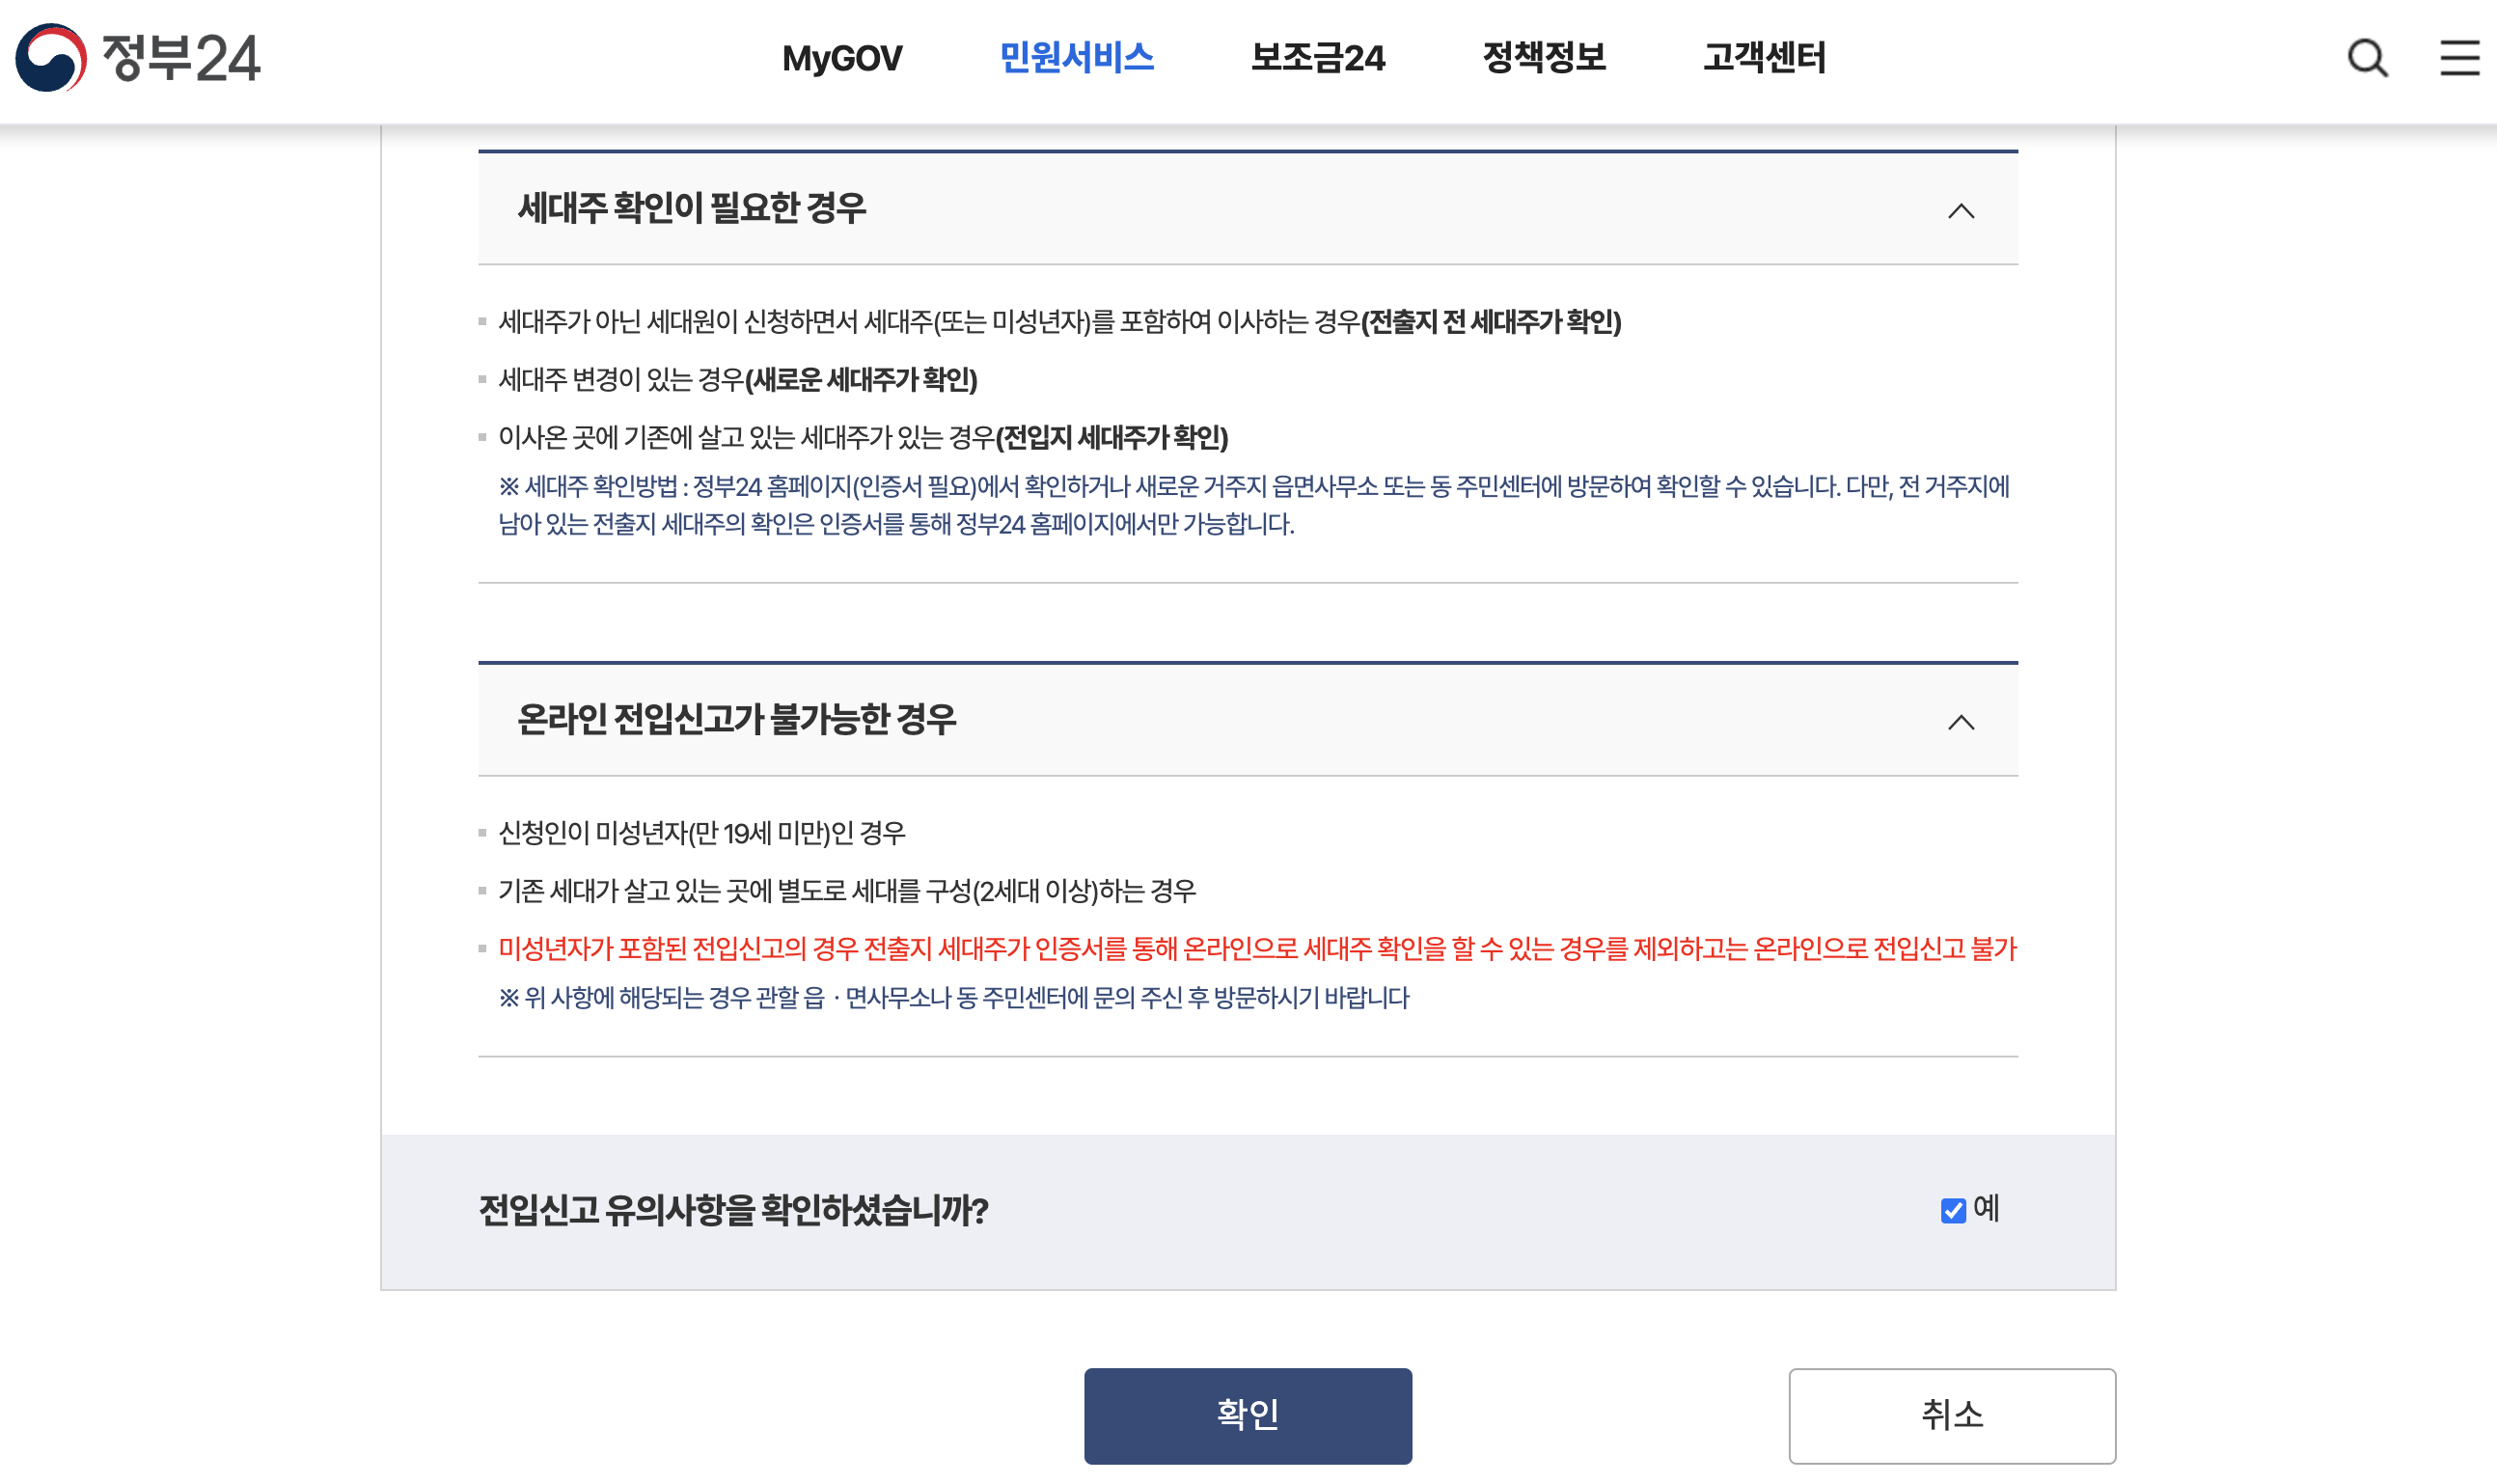Click the 예 checkbox label
Screen dimensions: 2497x1484
(1985, 1209)
